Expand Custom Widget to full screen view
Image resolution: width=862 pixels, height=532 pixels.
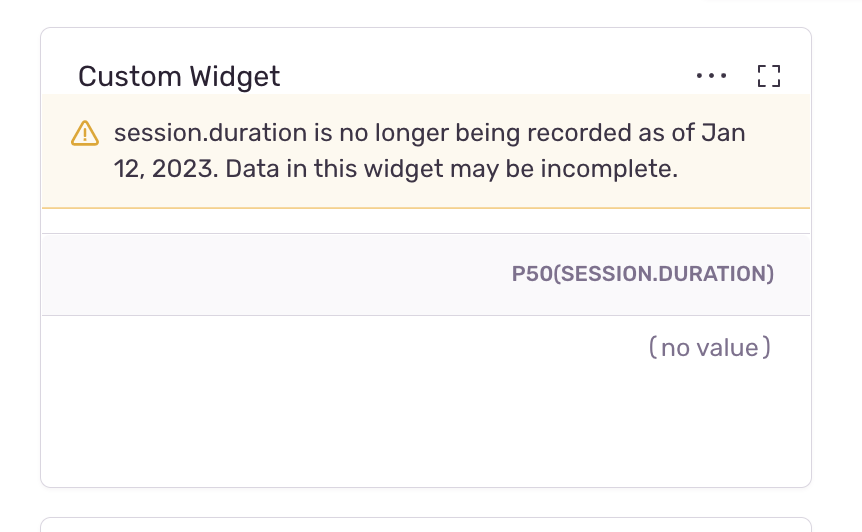769,76
